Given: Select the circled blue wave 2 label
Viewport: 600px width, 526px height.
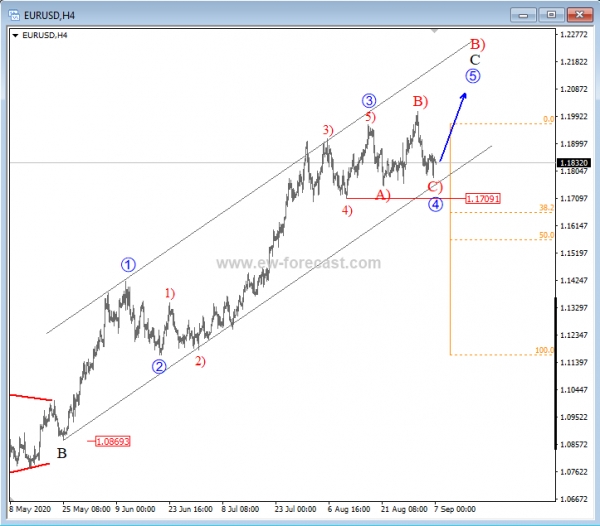Looking at the screenshot, I should coord(159,366).
